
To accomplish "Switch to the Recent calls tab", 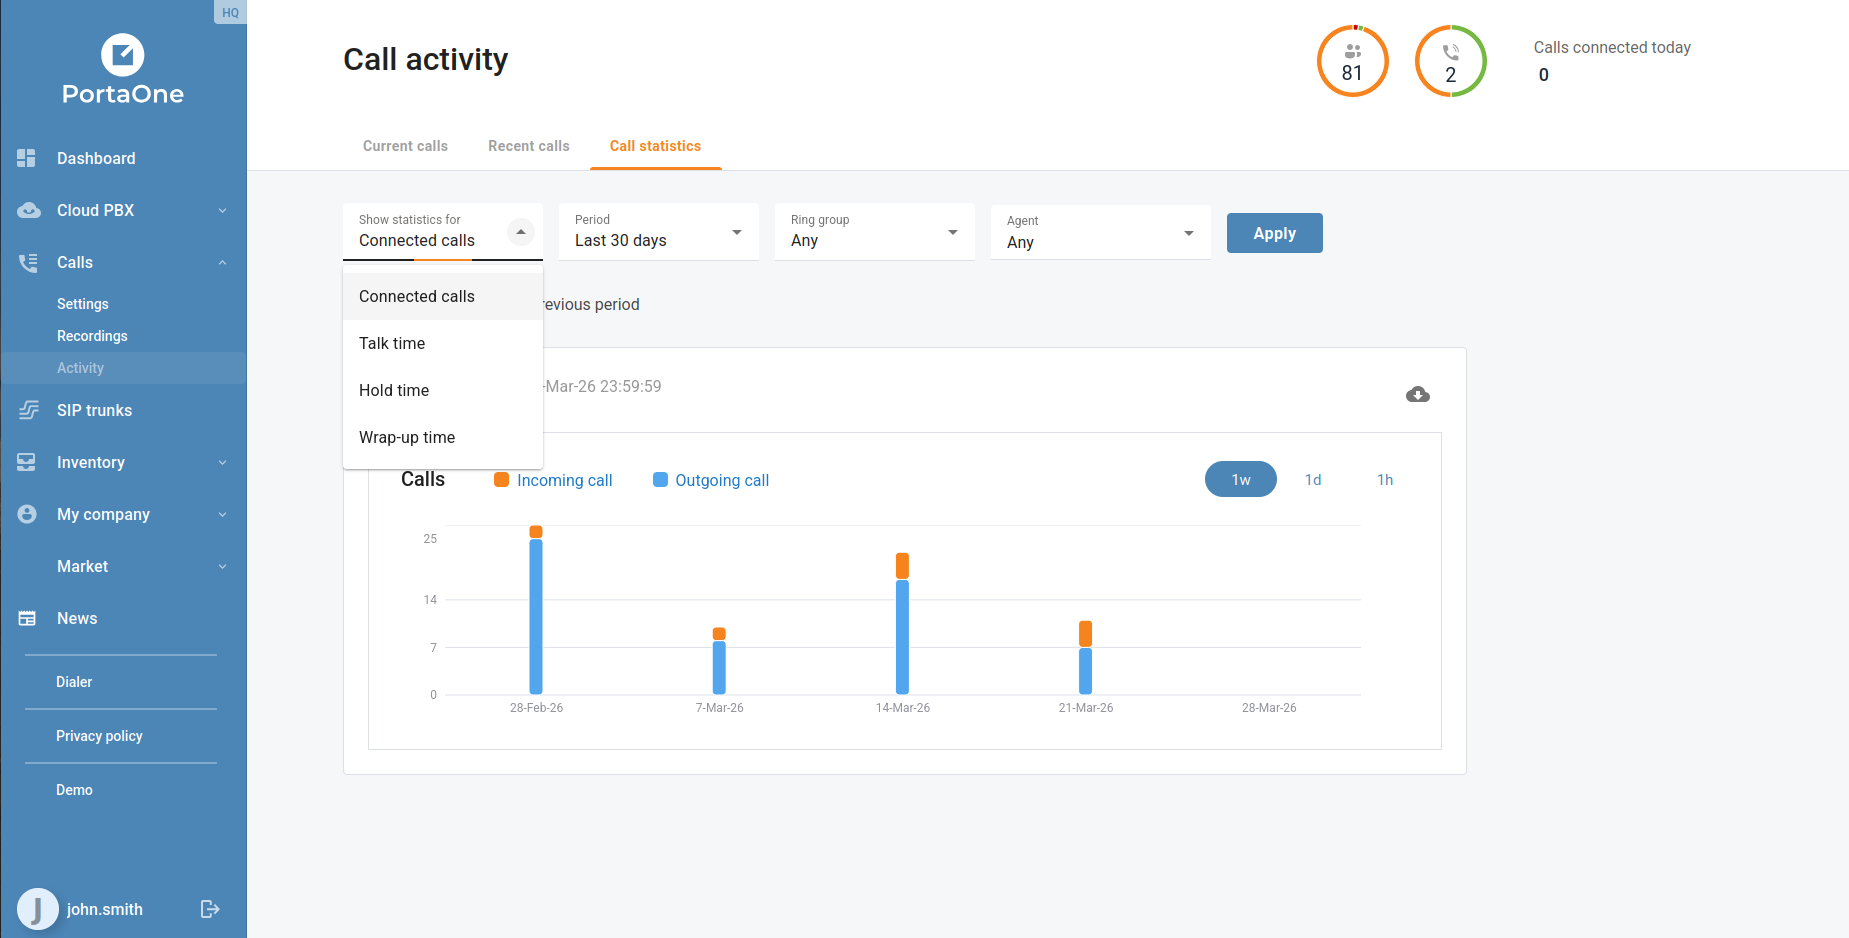I will point(528,146).
